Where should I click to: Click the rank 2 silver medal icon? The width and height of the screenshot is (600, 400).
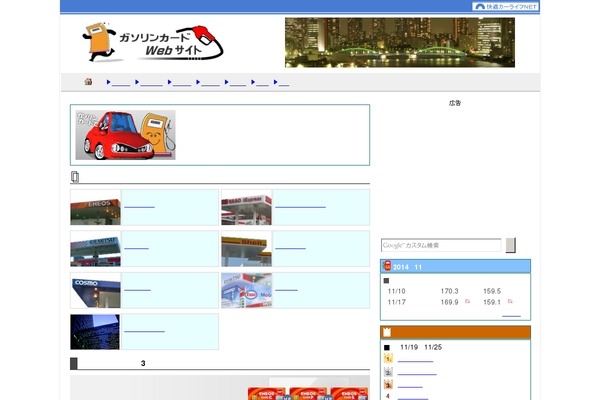388,372
